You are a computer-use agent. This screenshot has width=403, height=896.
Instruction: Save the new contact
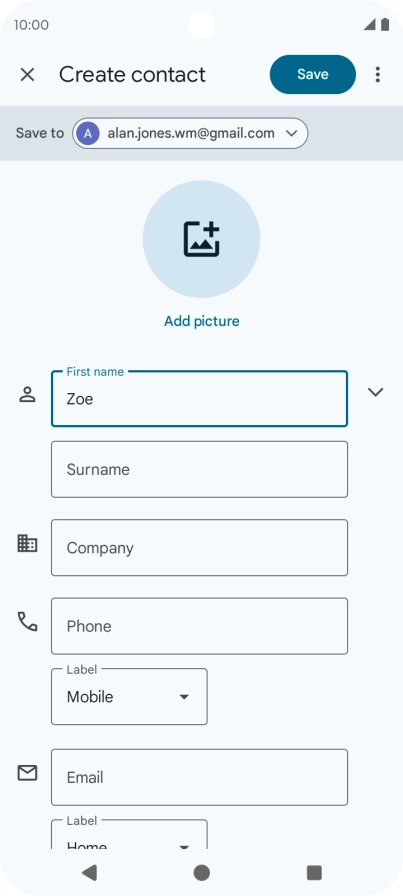point(313,74)
